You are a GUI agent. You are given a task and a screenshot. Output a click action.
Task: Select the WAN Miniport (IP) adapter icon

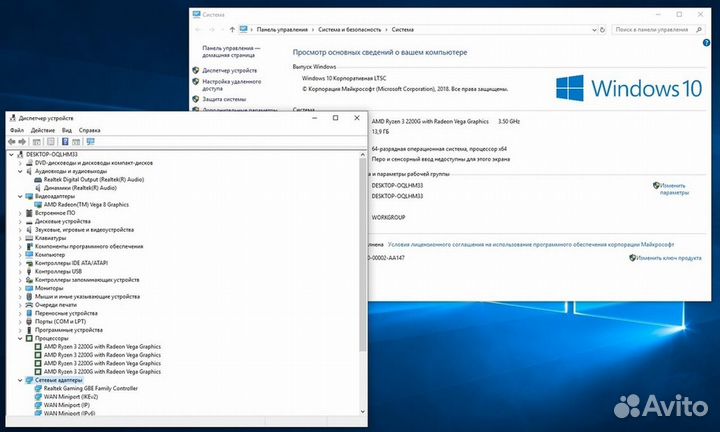38,405
